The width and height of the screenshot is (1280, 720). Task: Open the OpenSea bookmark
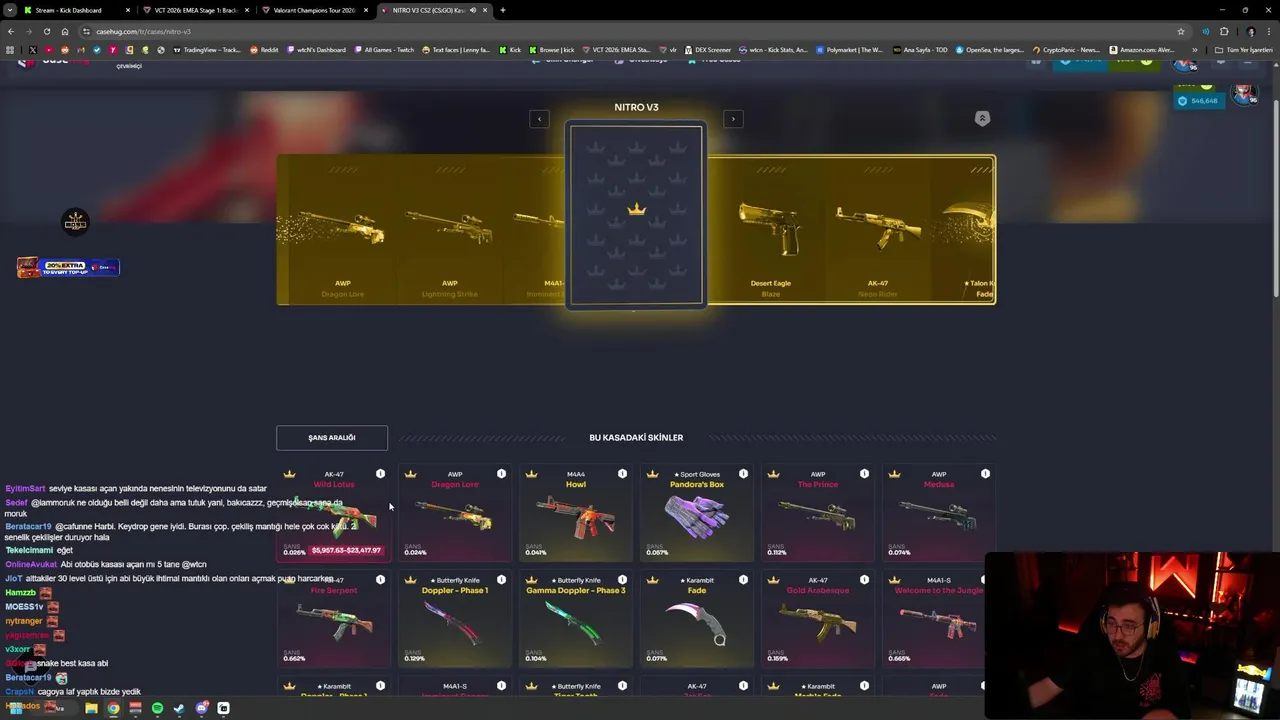click(991, 49)
